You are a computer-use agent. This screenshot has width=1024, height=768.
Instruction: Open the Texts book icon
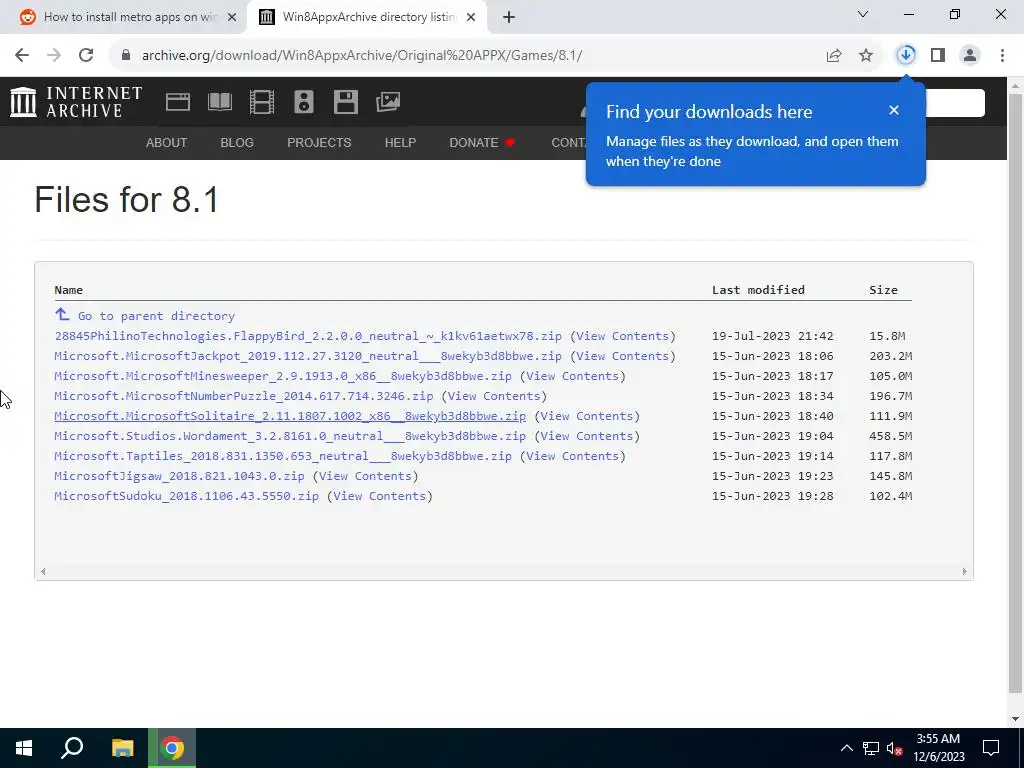point(219,102)
